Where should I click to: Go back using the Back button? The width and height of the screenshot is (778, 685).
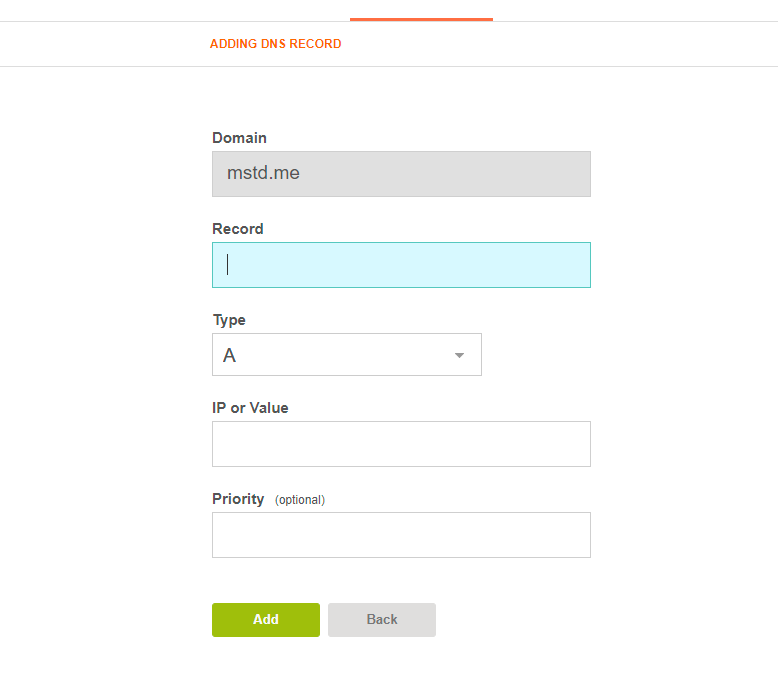[382, 620]
